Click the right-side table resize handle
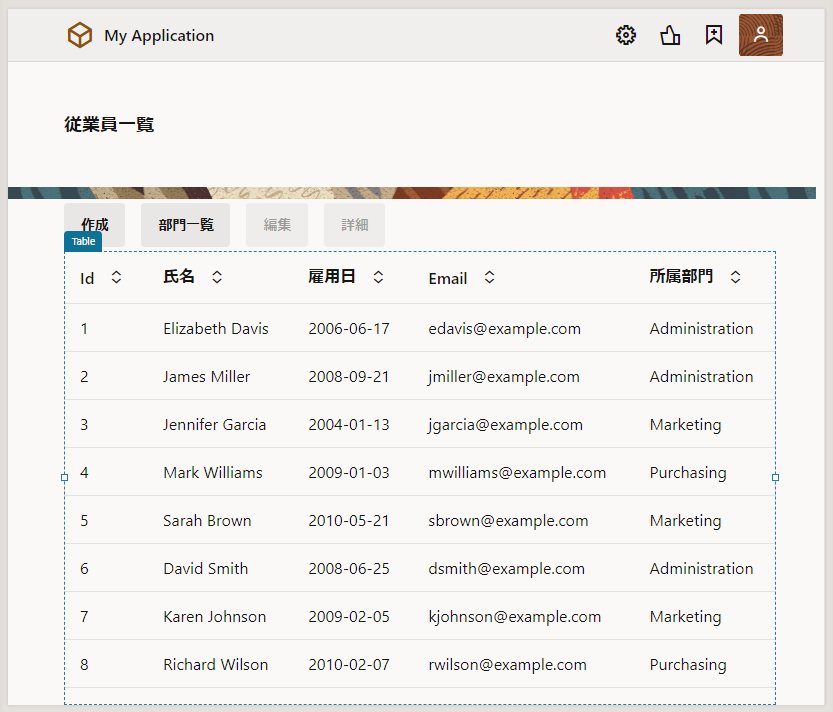The width and height of the screenshot is (833, 712). 775,478
